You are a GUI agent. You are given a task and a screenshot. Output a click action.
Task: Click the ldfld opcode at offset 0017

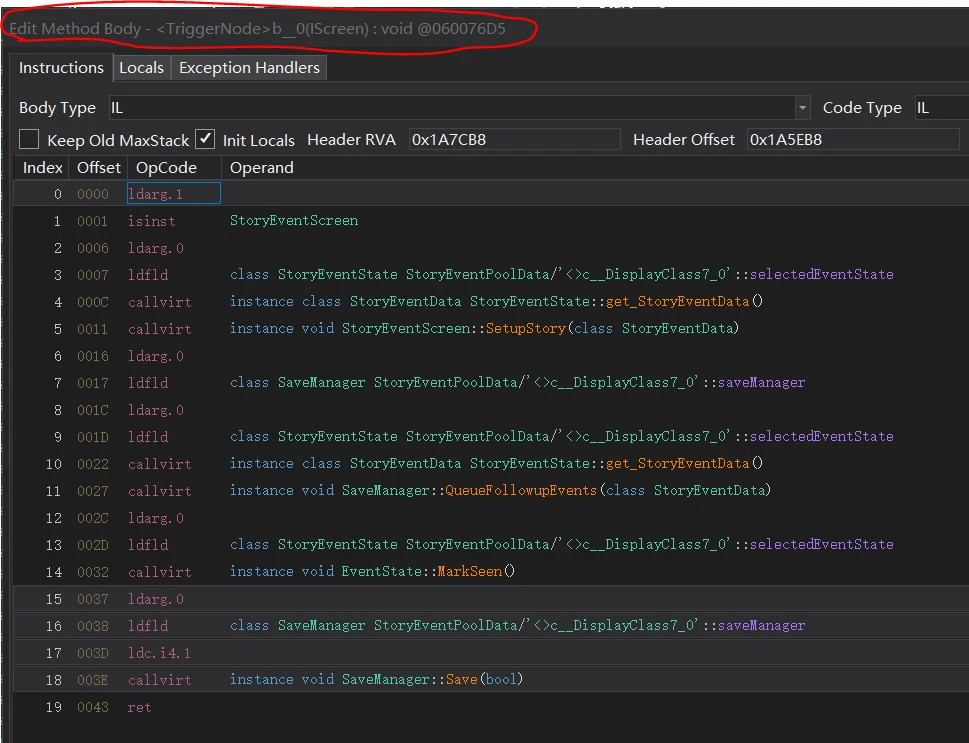(148, 383)
